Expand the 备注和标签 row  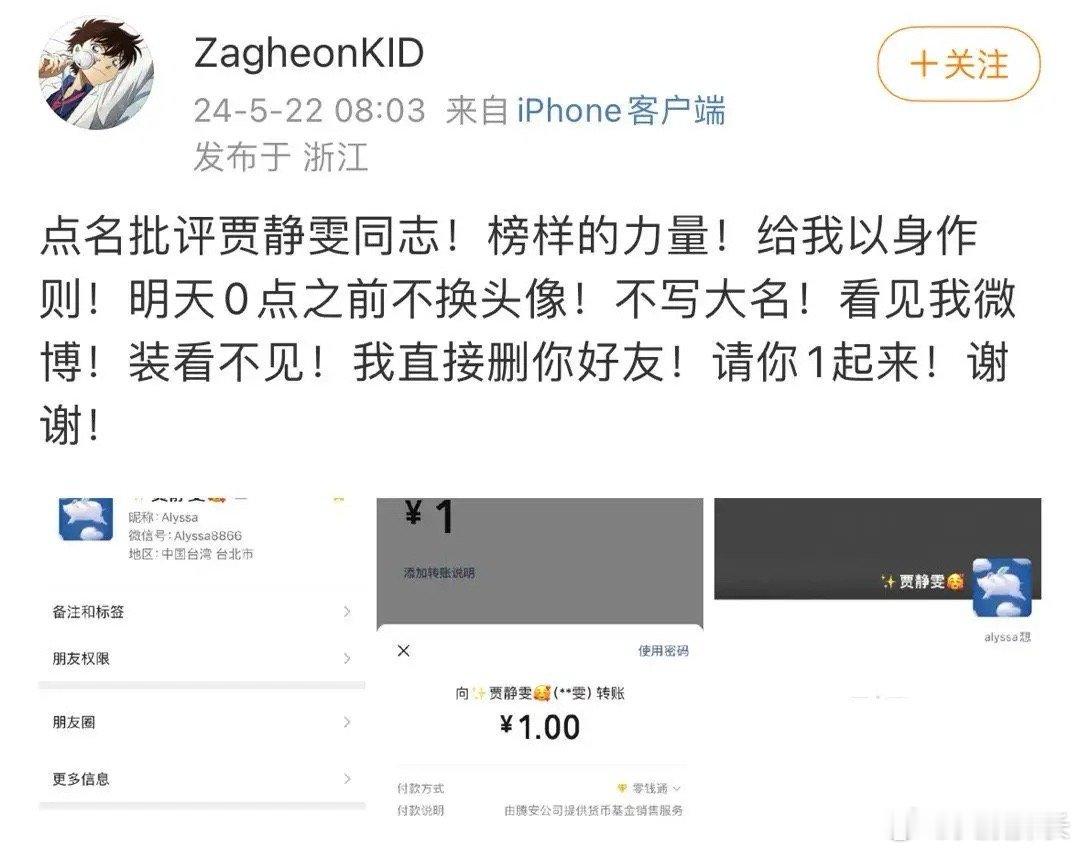pos(202,612)
